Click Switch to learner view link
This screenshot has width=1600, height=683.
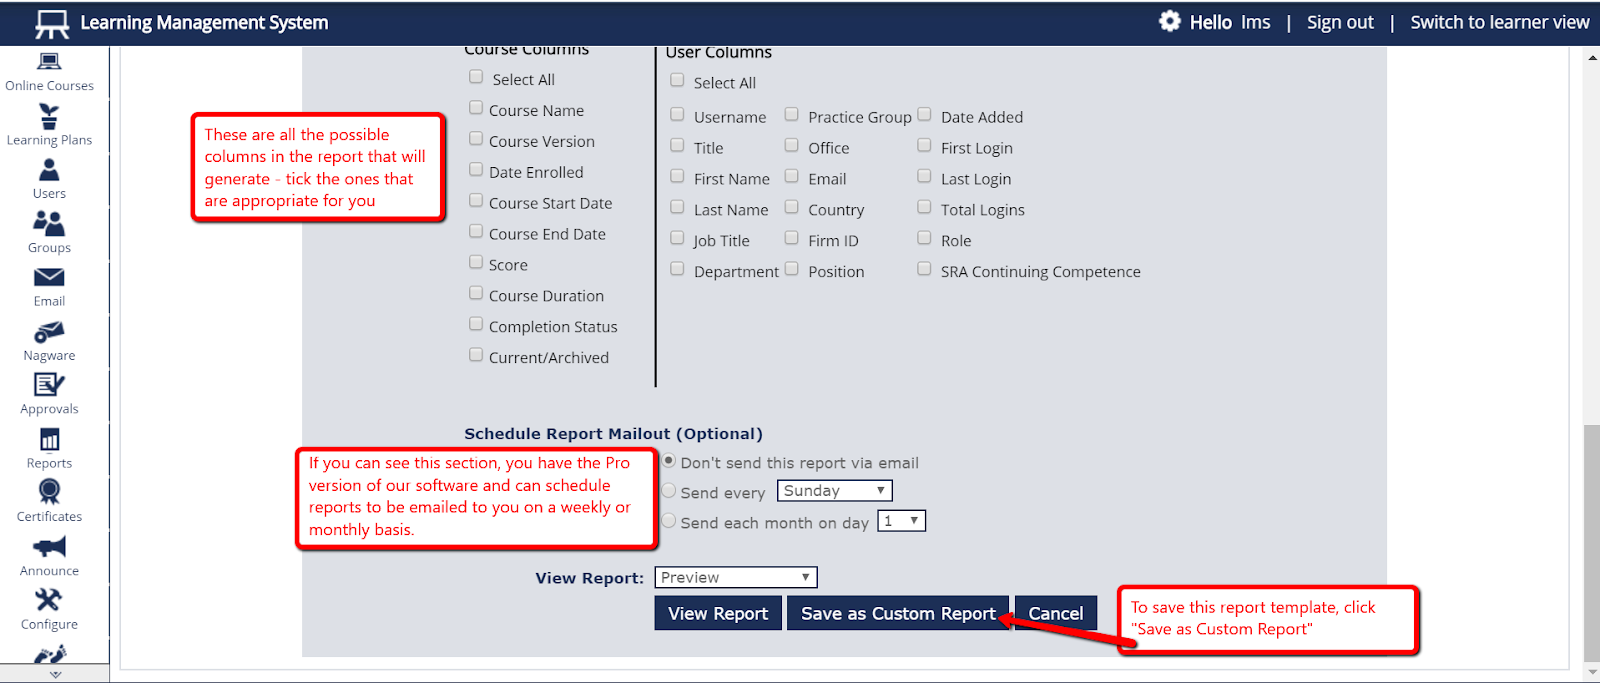[x=1499, y=22]
